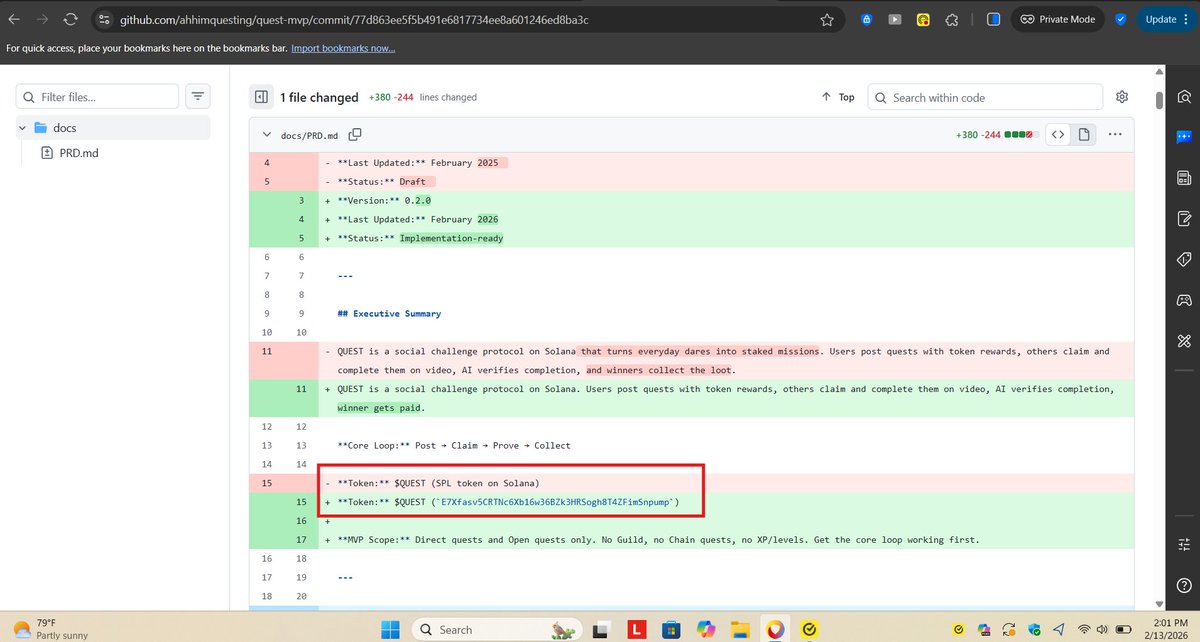Viewport: 1200px width, 642px height.
Task: Toggle the bookmark star in the address bar
Action: [x=827, y=18]
